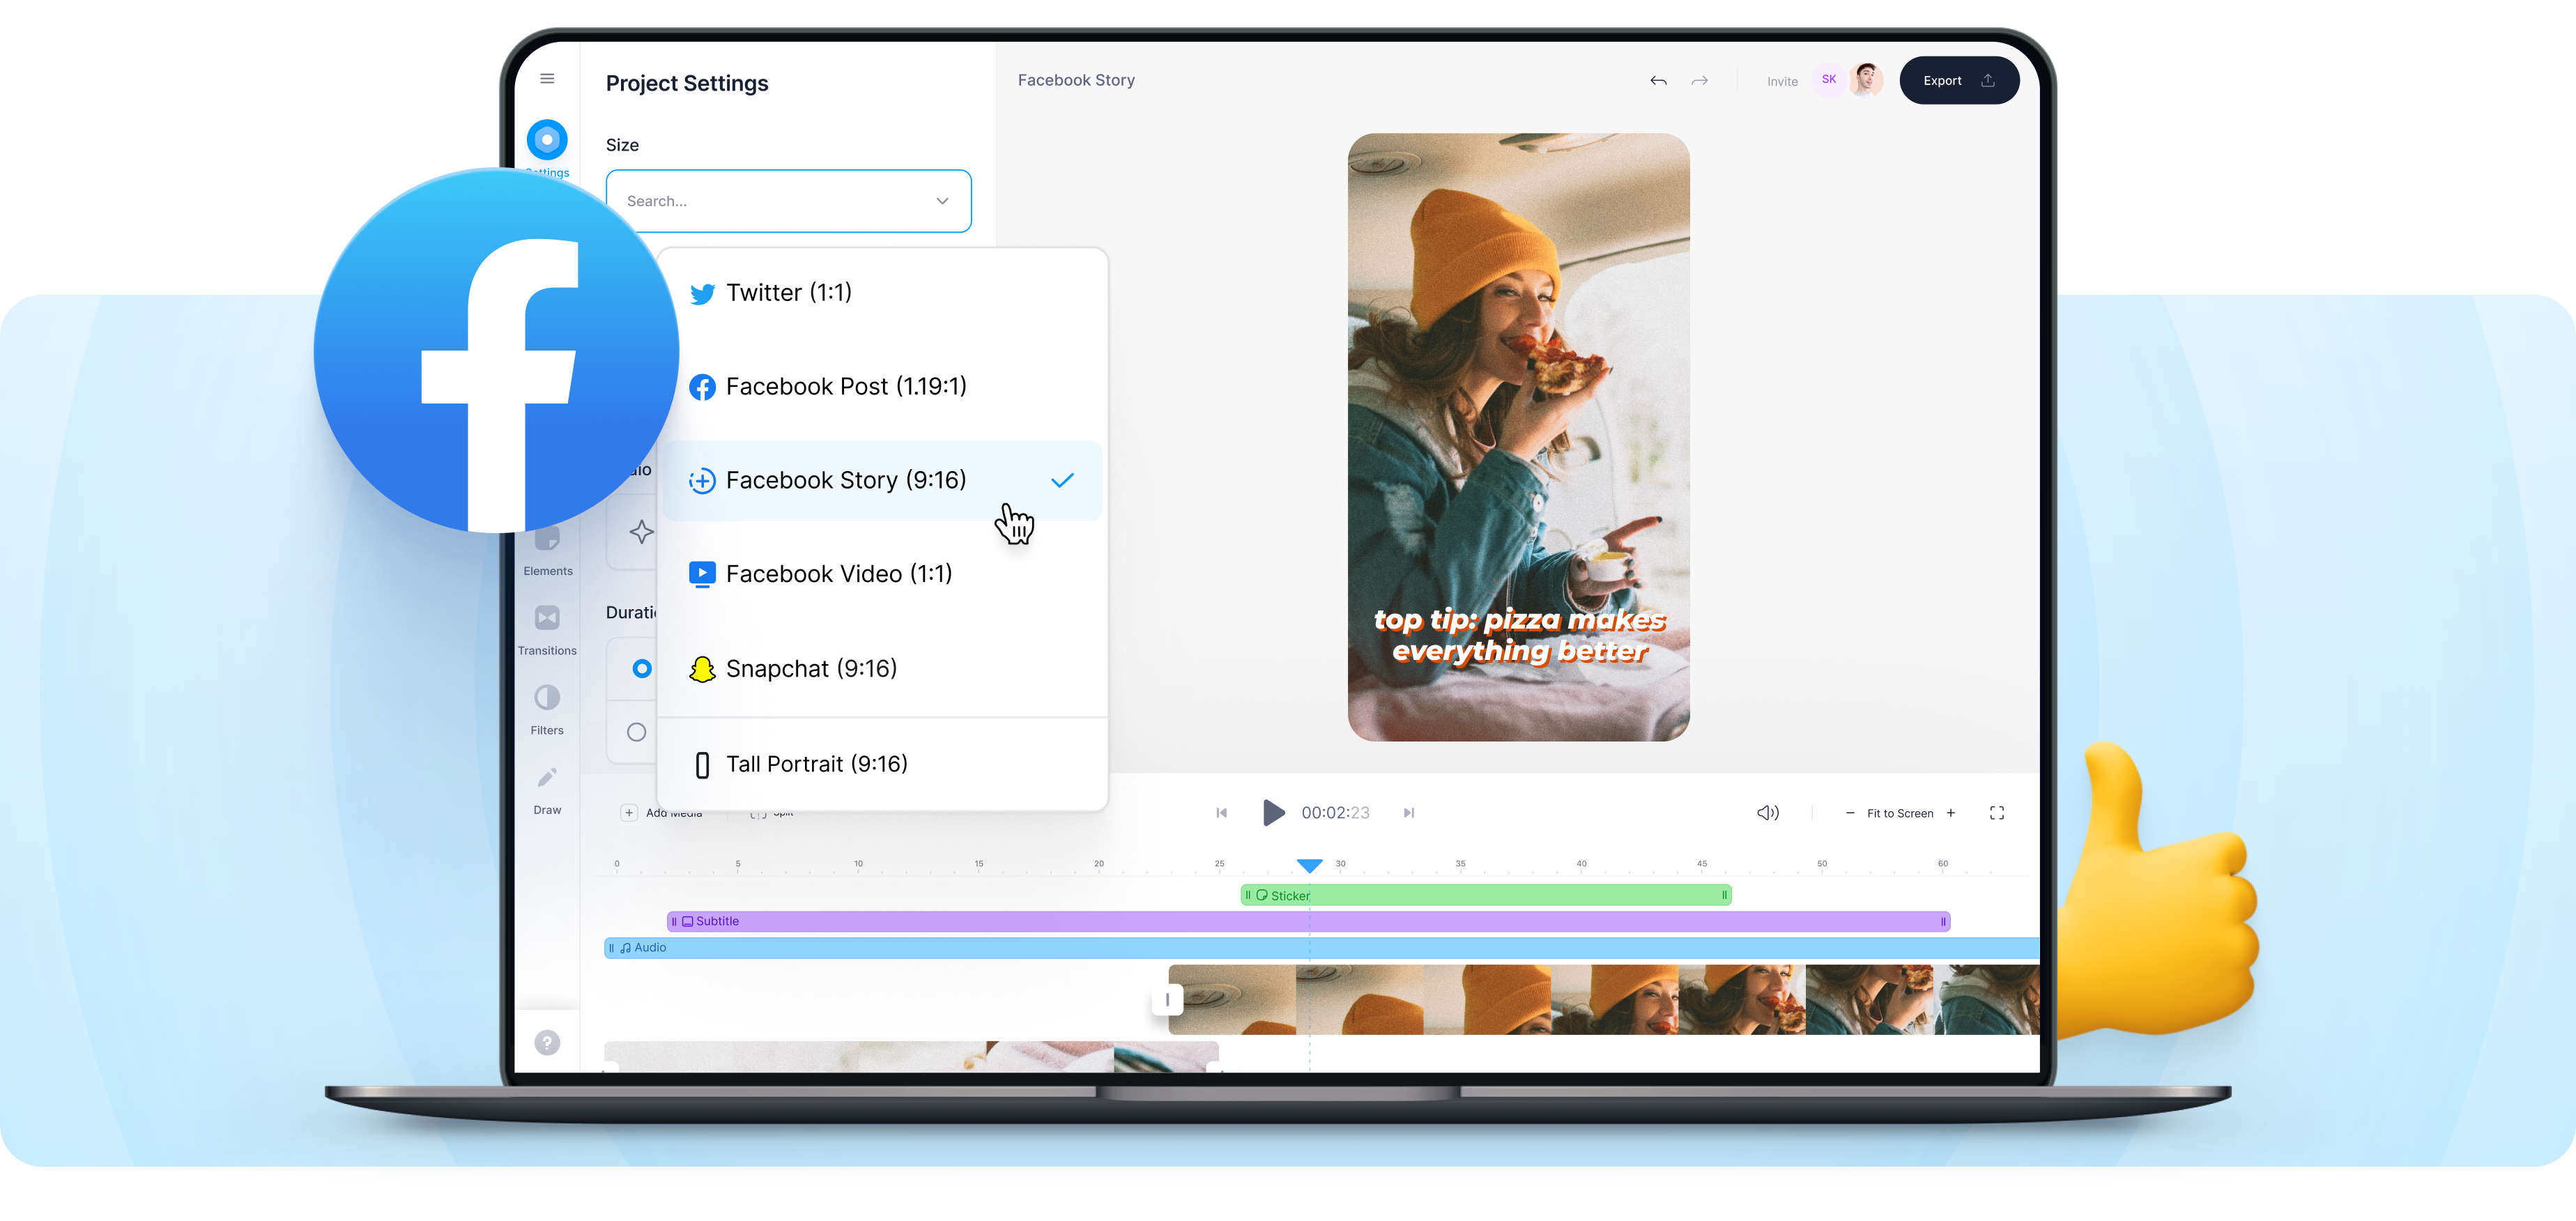This screenshot has width=2576, height=1221.
Task: Select the Settings panel icon
Action: point(547,139)
